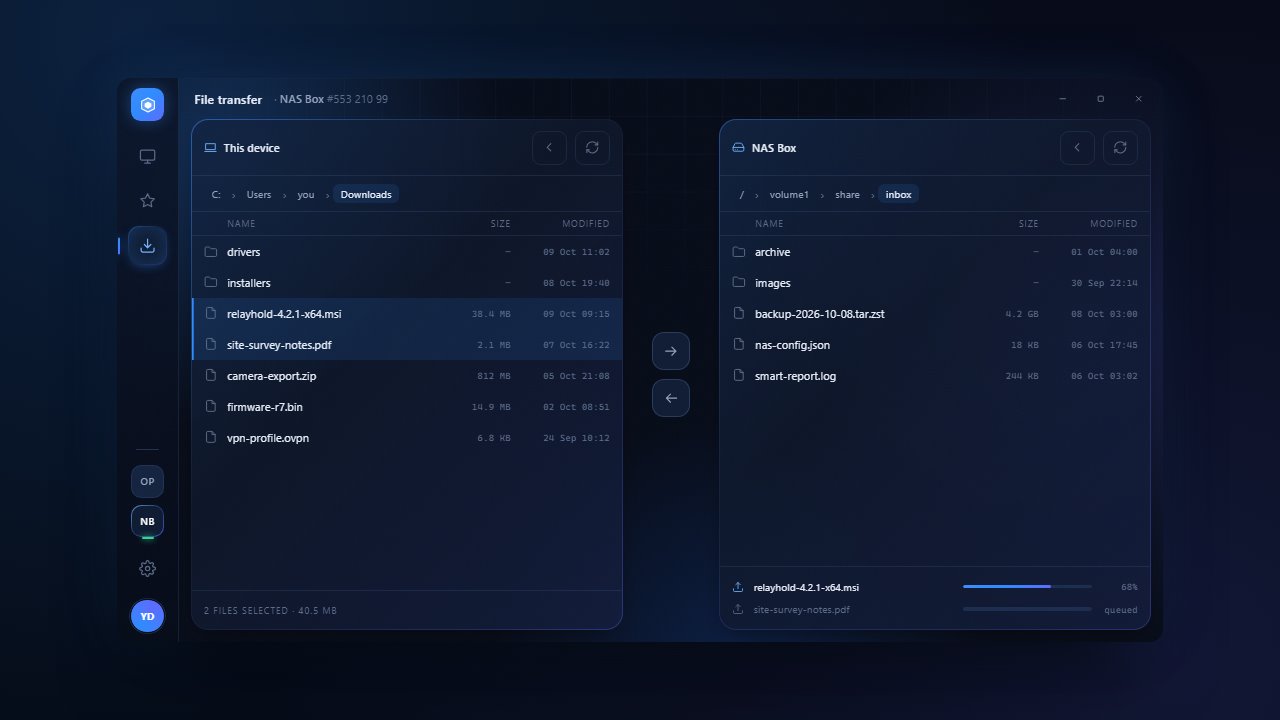Open the favorites star in the sidebar
This screenshot has width=1280, height=720.
[147, 201]
